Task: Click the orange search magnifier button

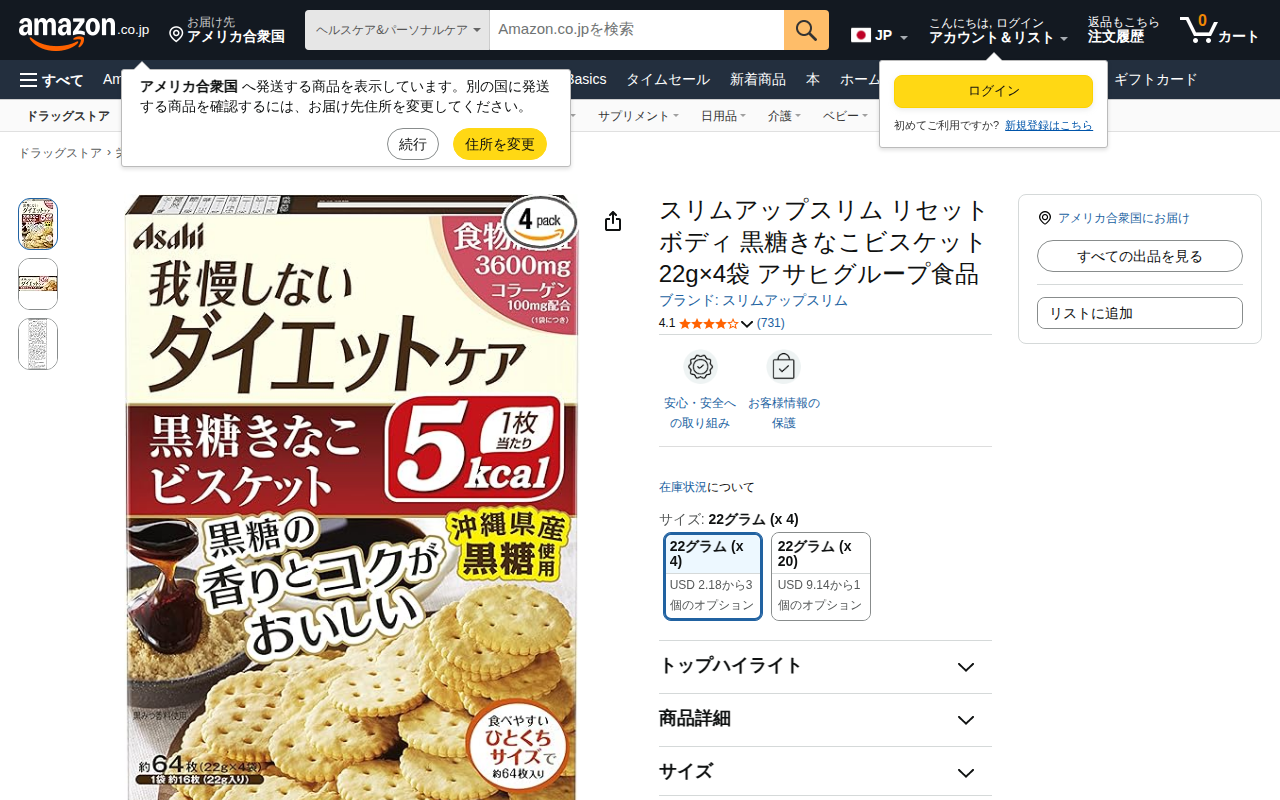Action: click(806, 30)
